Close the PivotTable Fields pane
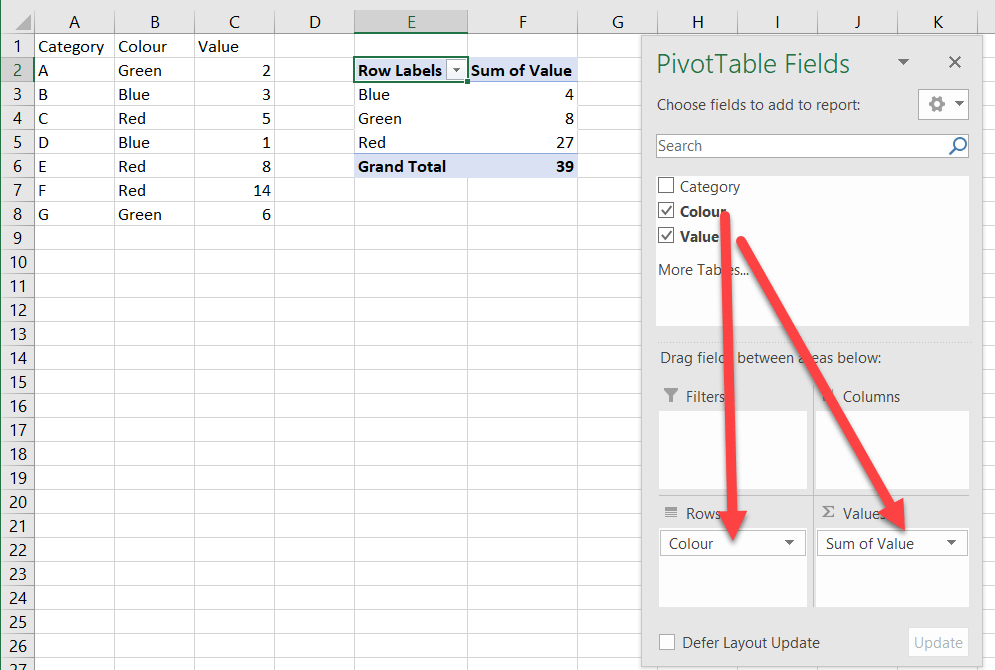 (x=954, y=62)
